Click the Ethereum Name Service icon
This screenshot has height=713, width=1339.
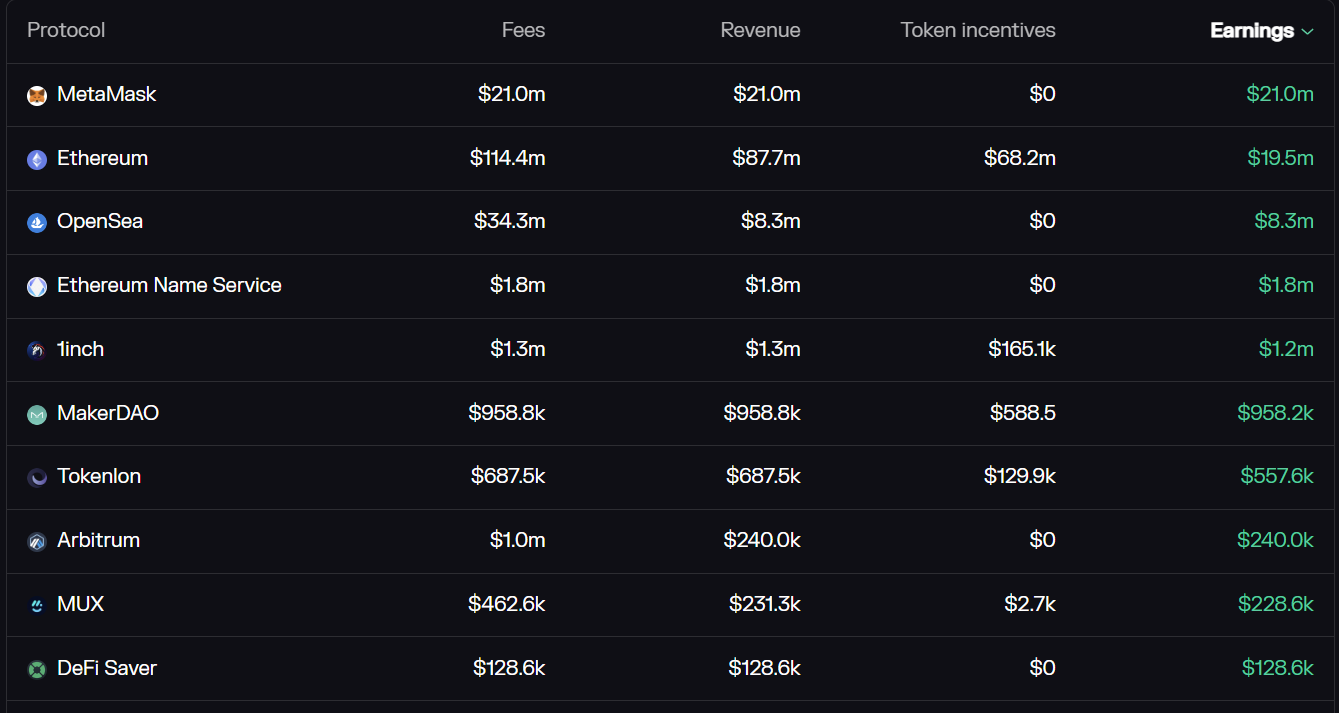pyautogui.click(x=37, y=287)
